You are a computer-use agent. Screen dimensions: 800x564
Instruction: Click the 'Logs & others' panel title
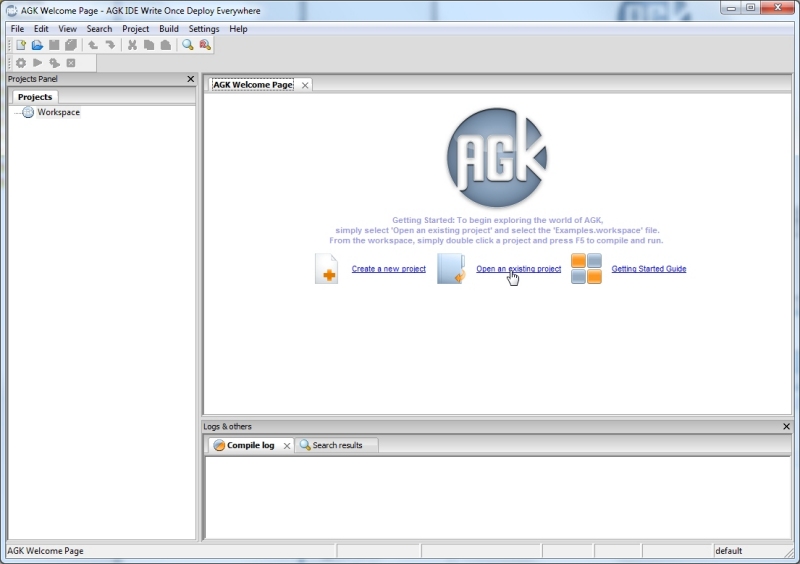click(x=228, y=426)
